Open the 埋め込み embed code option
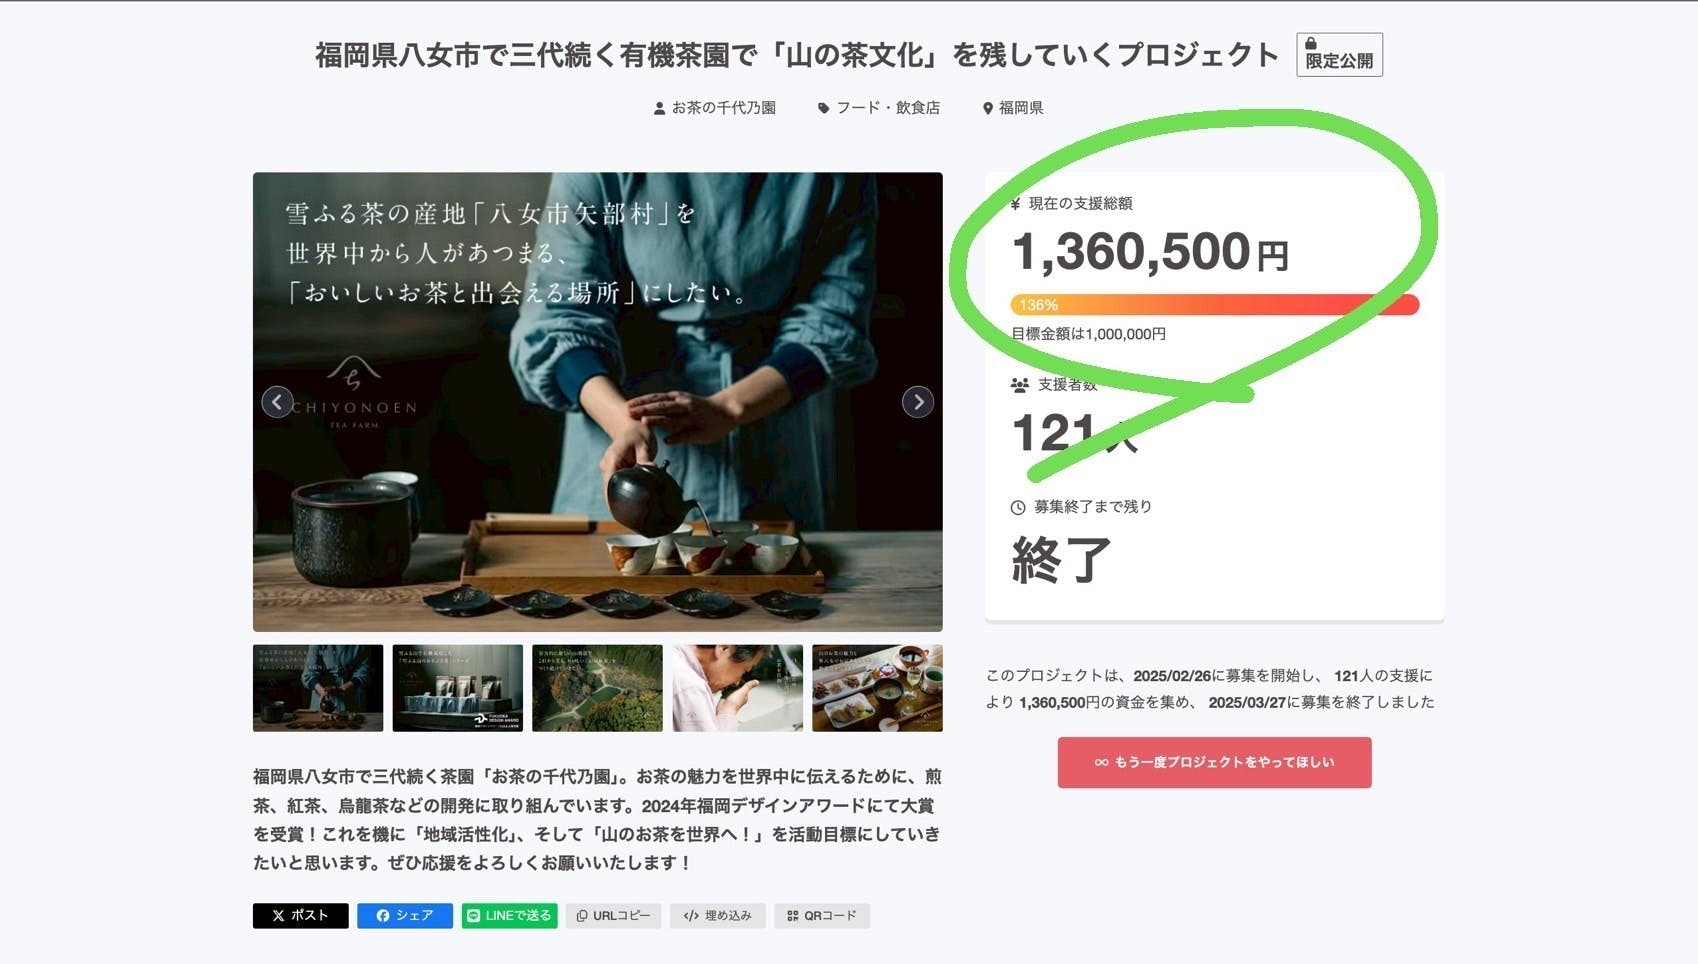 [x=717, y=916]
